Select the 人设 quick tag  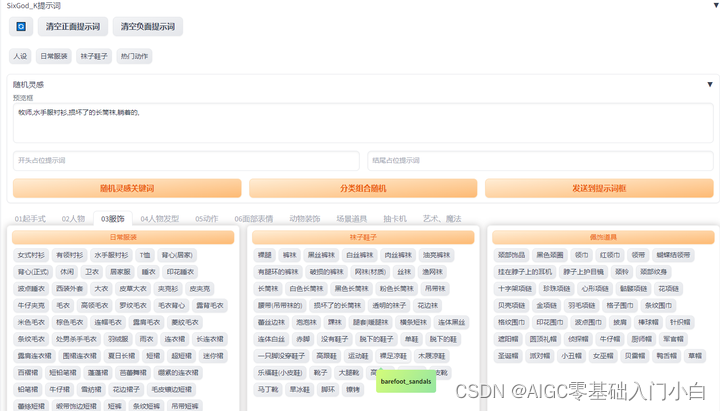[20, 56]
